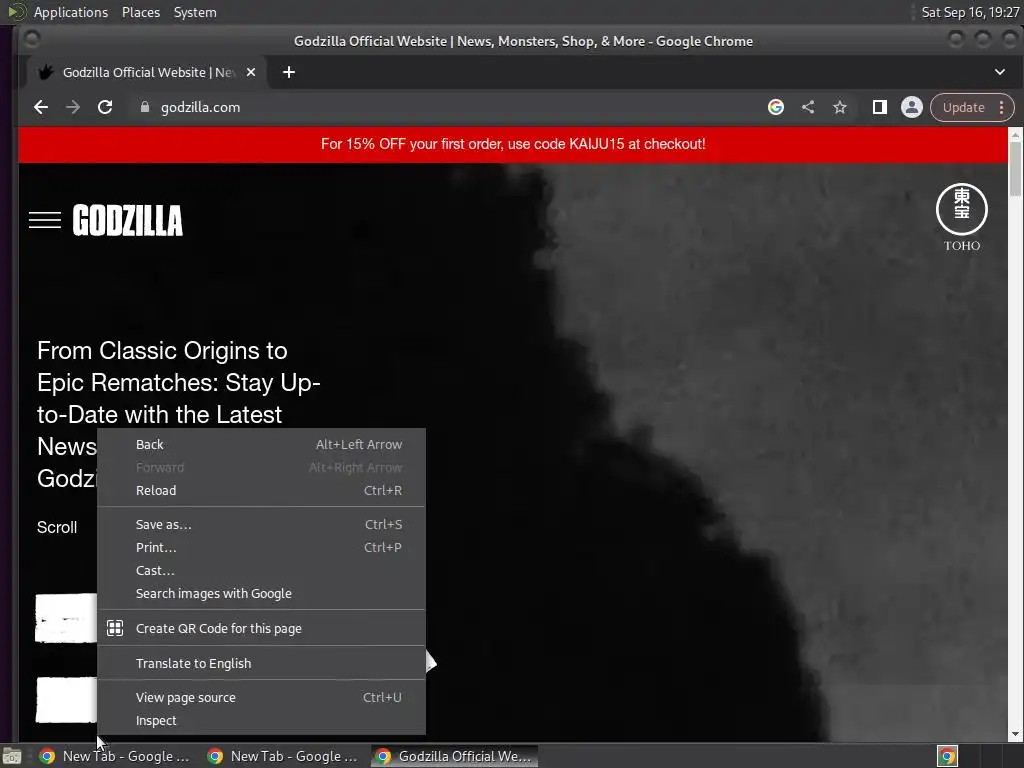This screenshot has height=768, width=1024.
Task: Click the TOHO logo emblem
Action: coord(962,209)
